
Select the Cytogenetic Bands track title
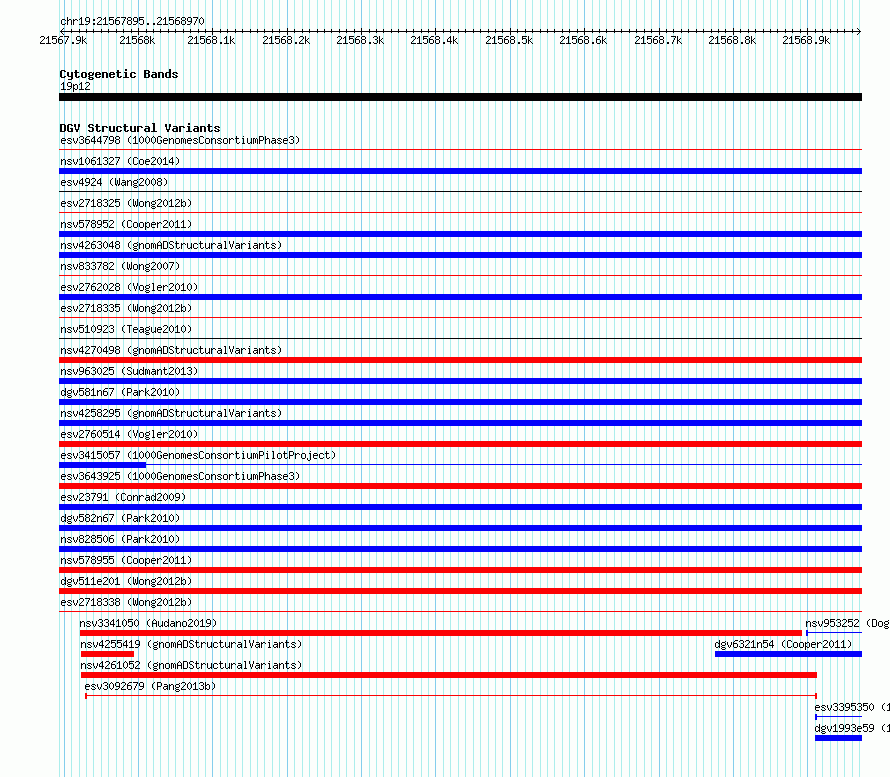click(x=119, y=74)
